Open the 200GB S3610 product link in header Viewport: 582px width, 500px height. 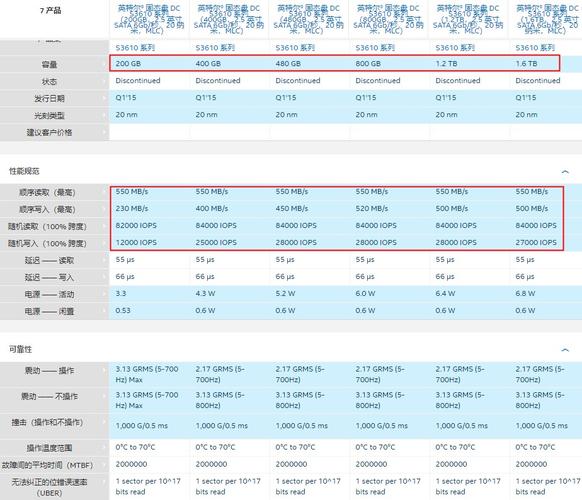(149, 19)
